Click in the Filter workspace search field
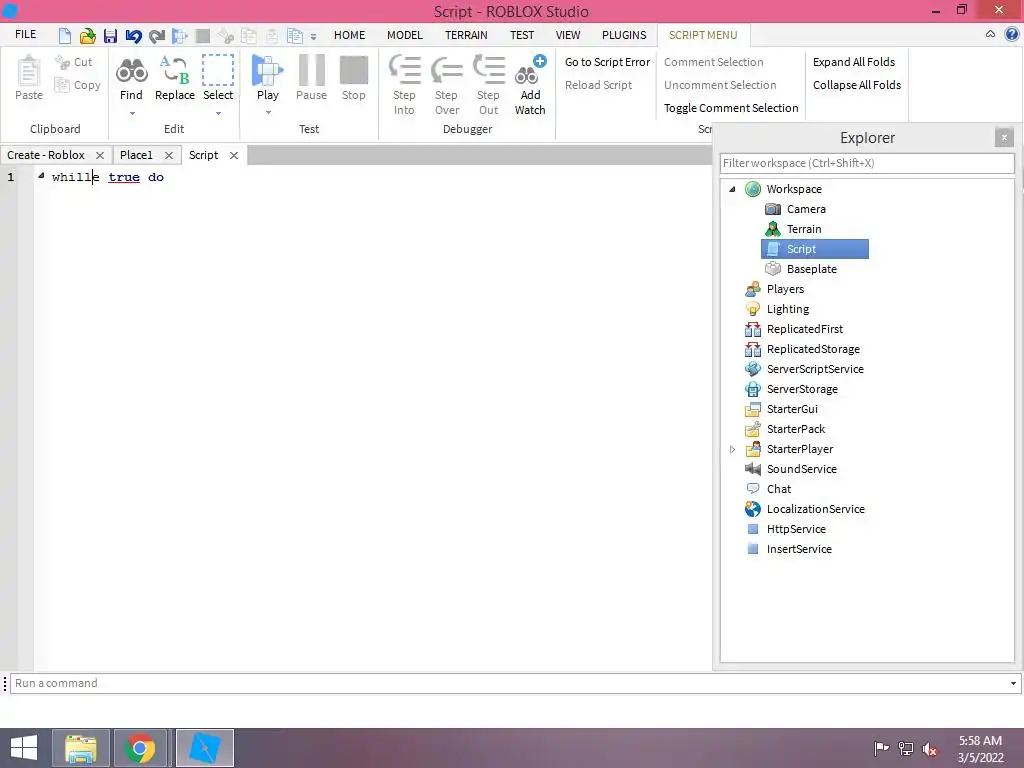Screen dimensions: 1024x768 coord(867,163)
